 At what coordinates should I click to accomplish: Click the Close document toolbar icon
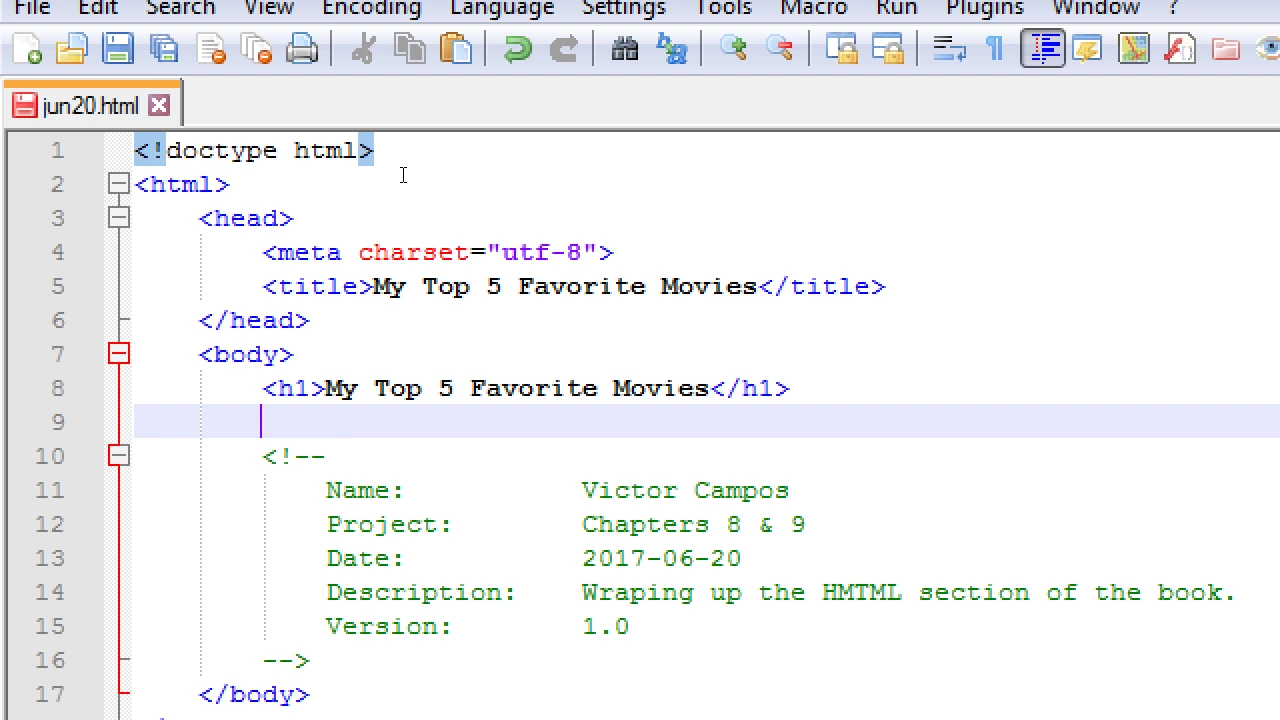click(x=211, y=49)
